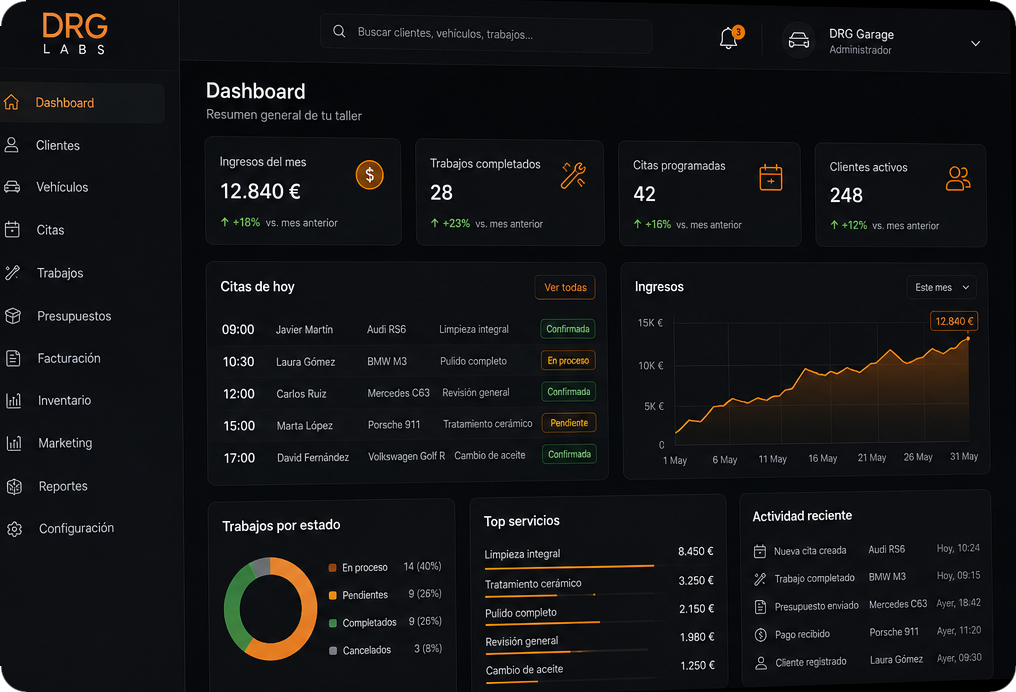Click the Limpieza integral progress bar
This screenshot has height=692, width=1016.
point(569,567)
